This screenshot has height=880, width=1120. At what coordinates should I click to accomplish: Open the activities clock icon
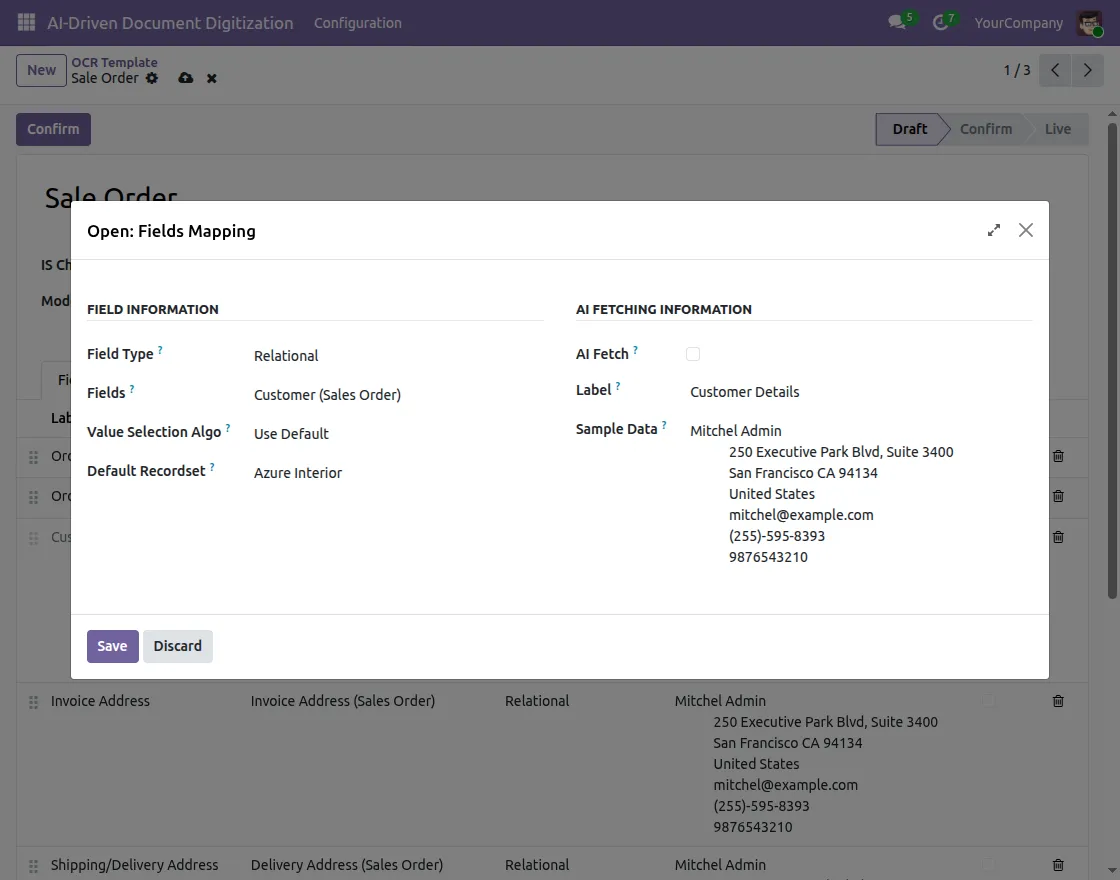pyautogui.click(x=940, y=23)
